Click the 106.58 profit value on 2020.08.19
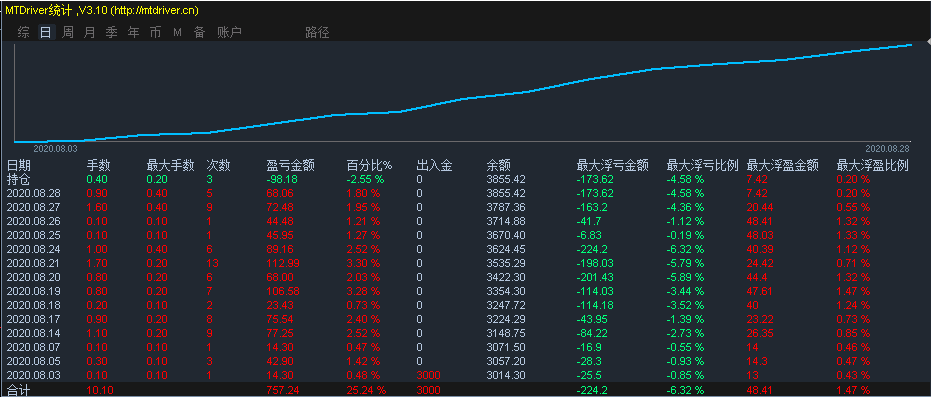Screen dimensions: 931x397 pos(283,291)
